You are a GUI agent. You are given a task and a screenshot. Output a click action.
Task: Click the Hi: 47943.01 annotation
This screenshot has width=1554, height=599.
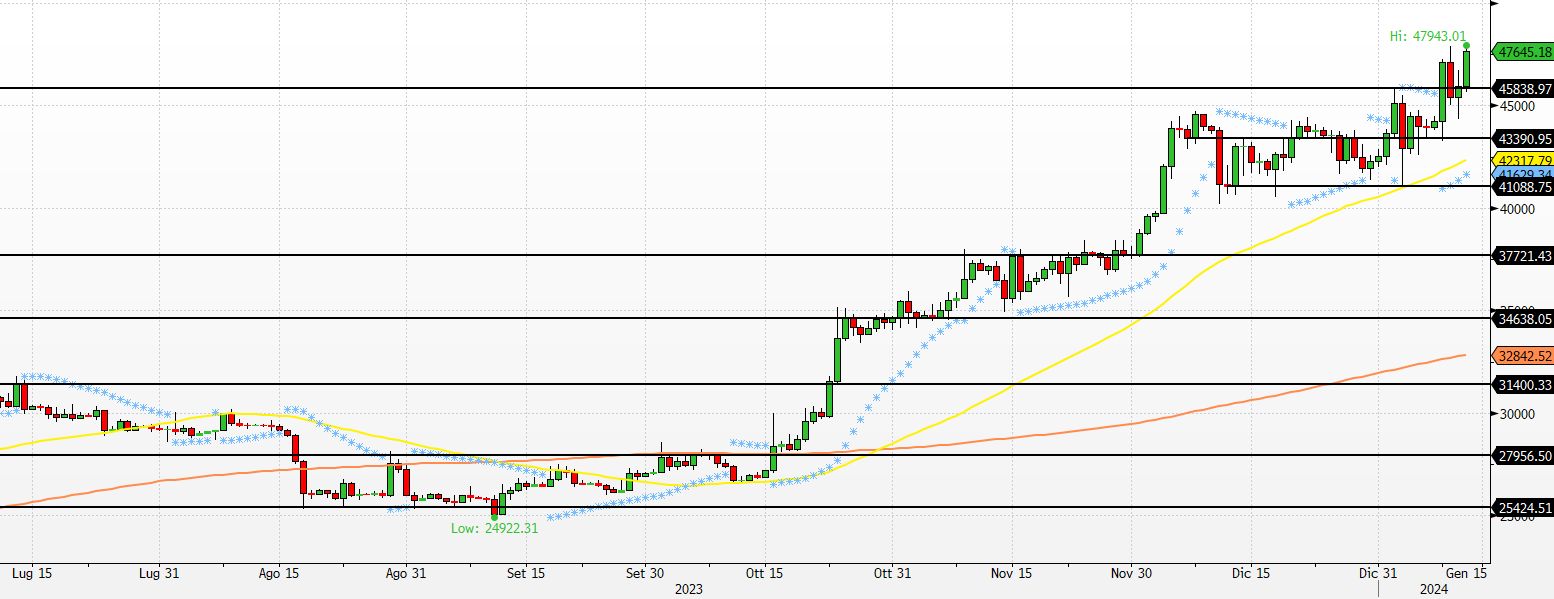point(1428,36)
